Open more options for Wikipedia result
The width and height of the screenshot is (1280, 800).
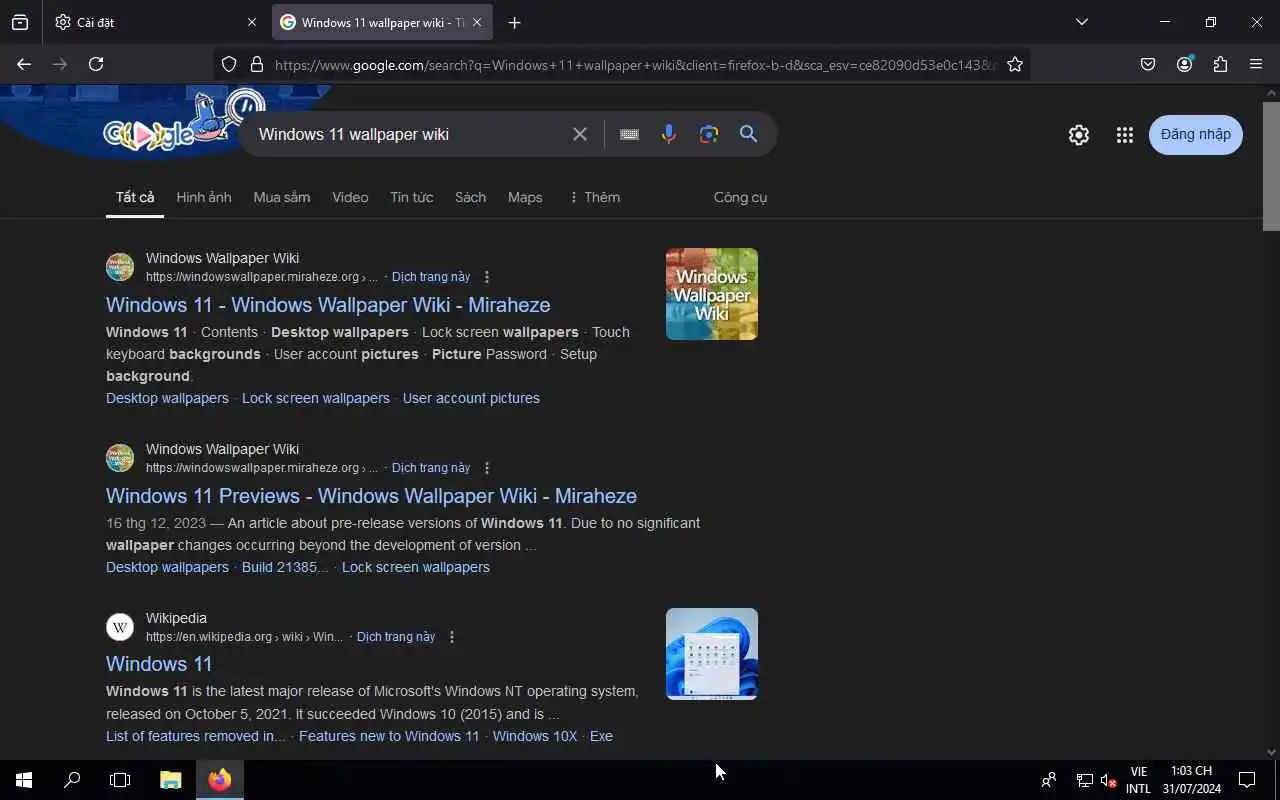click(452, 637)
